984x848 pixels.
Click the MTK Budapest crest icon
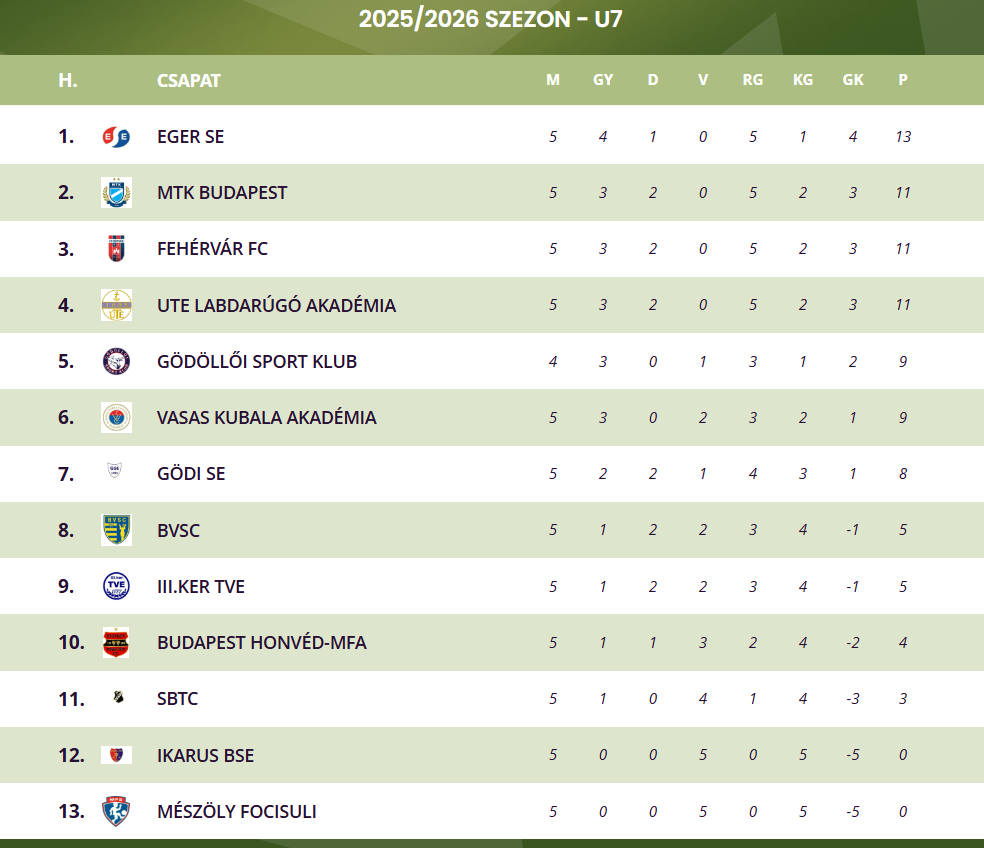pyautogui.click(x=116, y=193)
